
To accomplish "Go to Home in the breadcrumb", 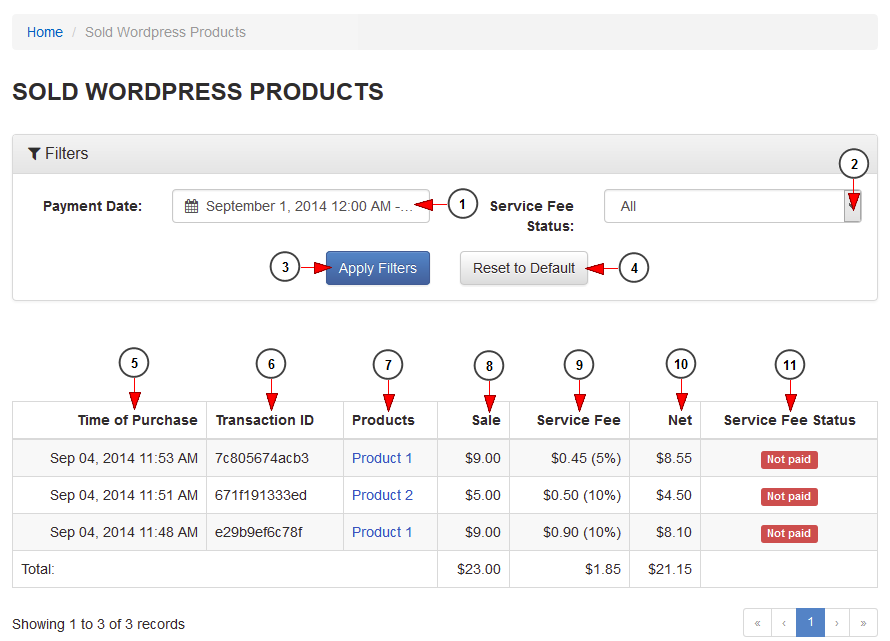I will click(x=45, y=32).
